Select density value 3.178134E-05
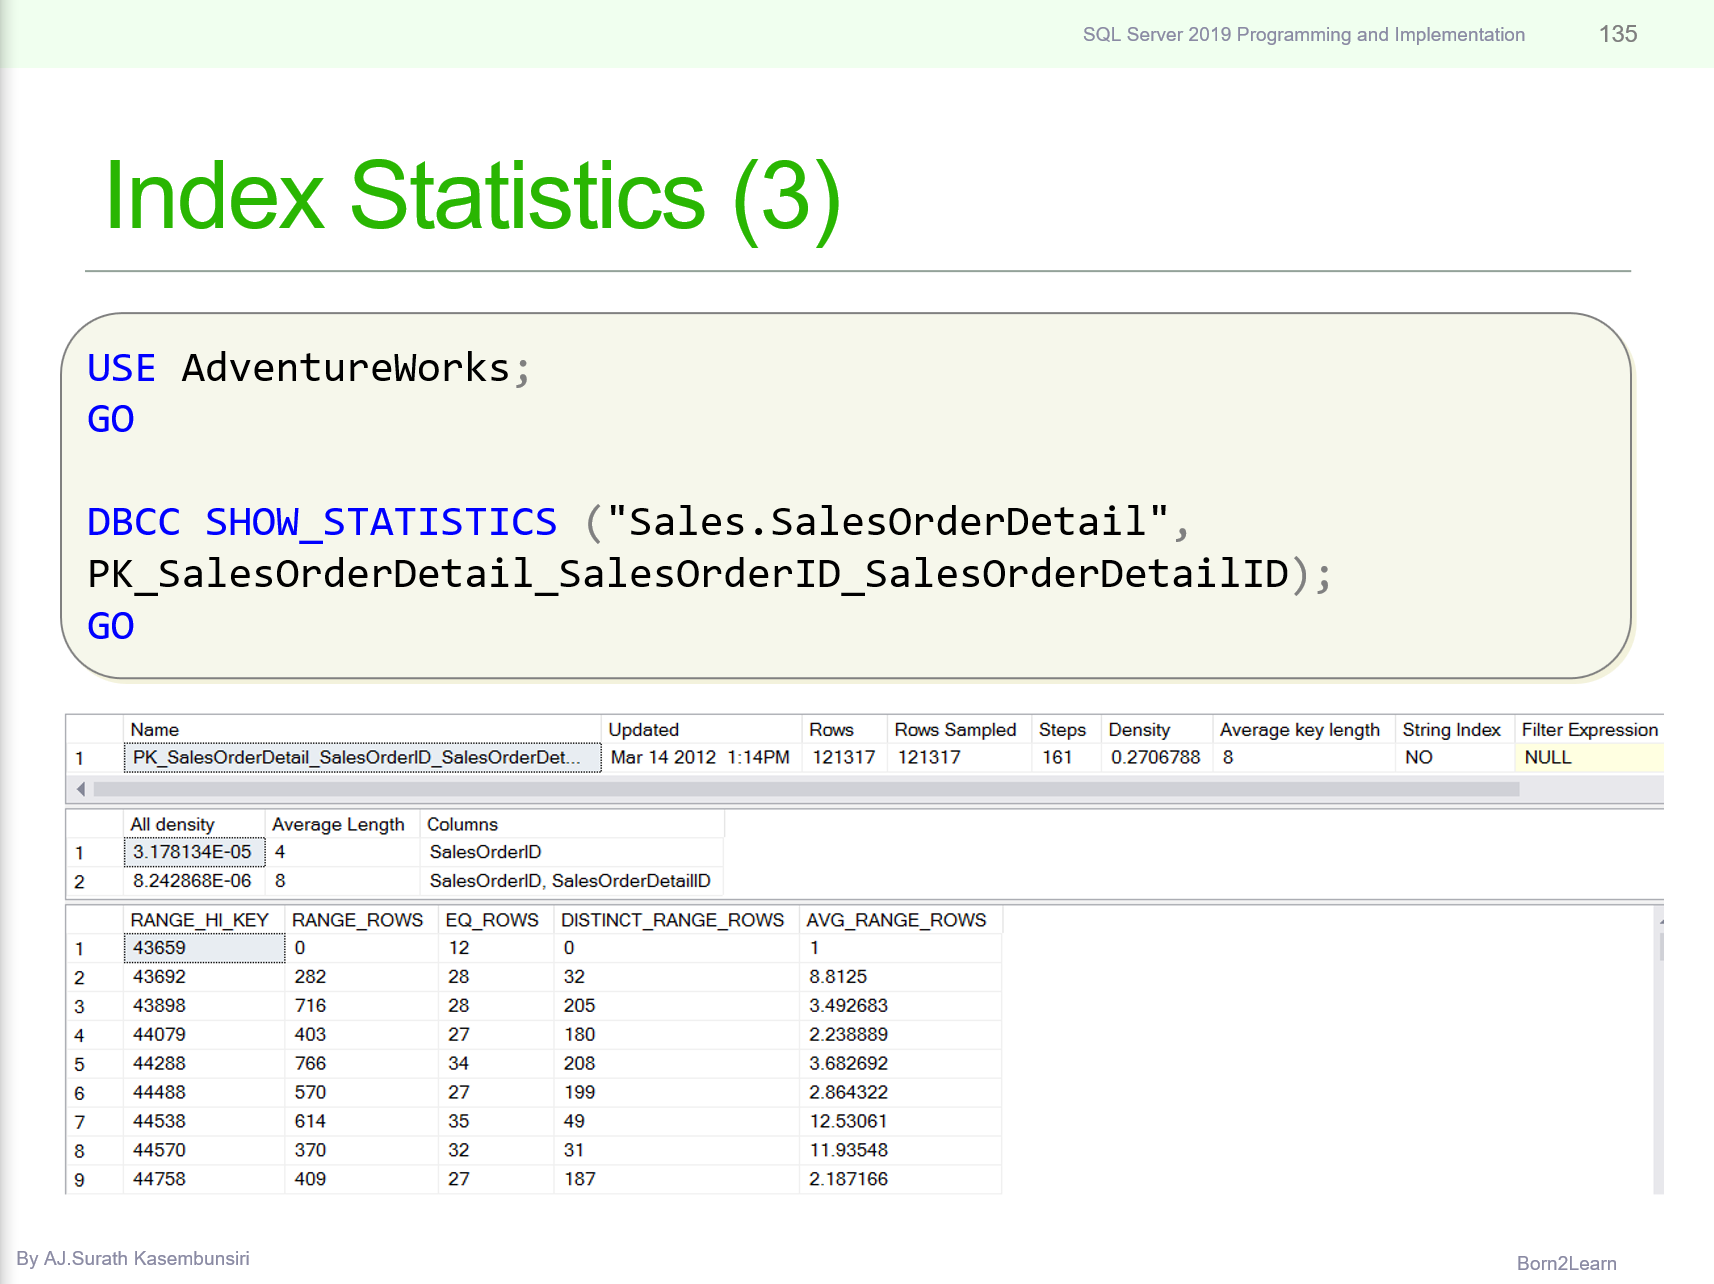Screen dimensions: 1714x1284 193,852
